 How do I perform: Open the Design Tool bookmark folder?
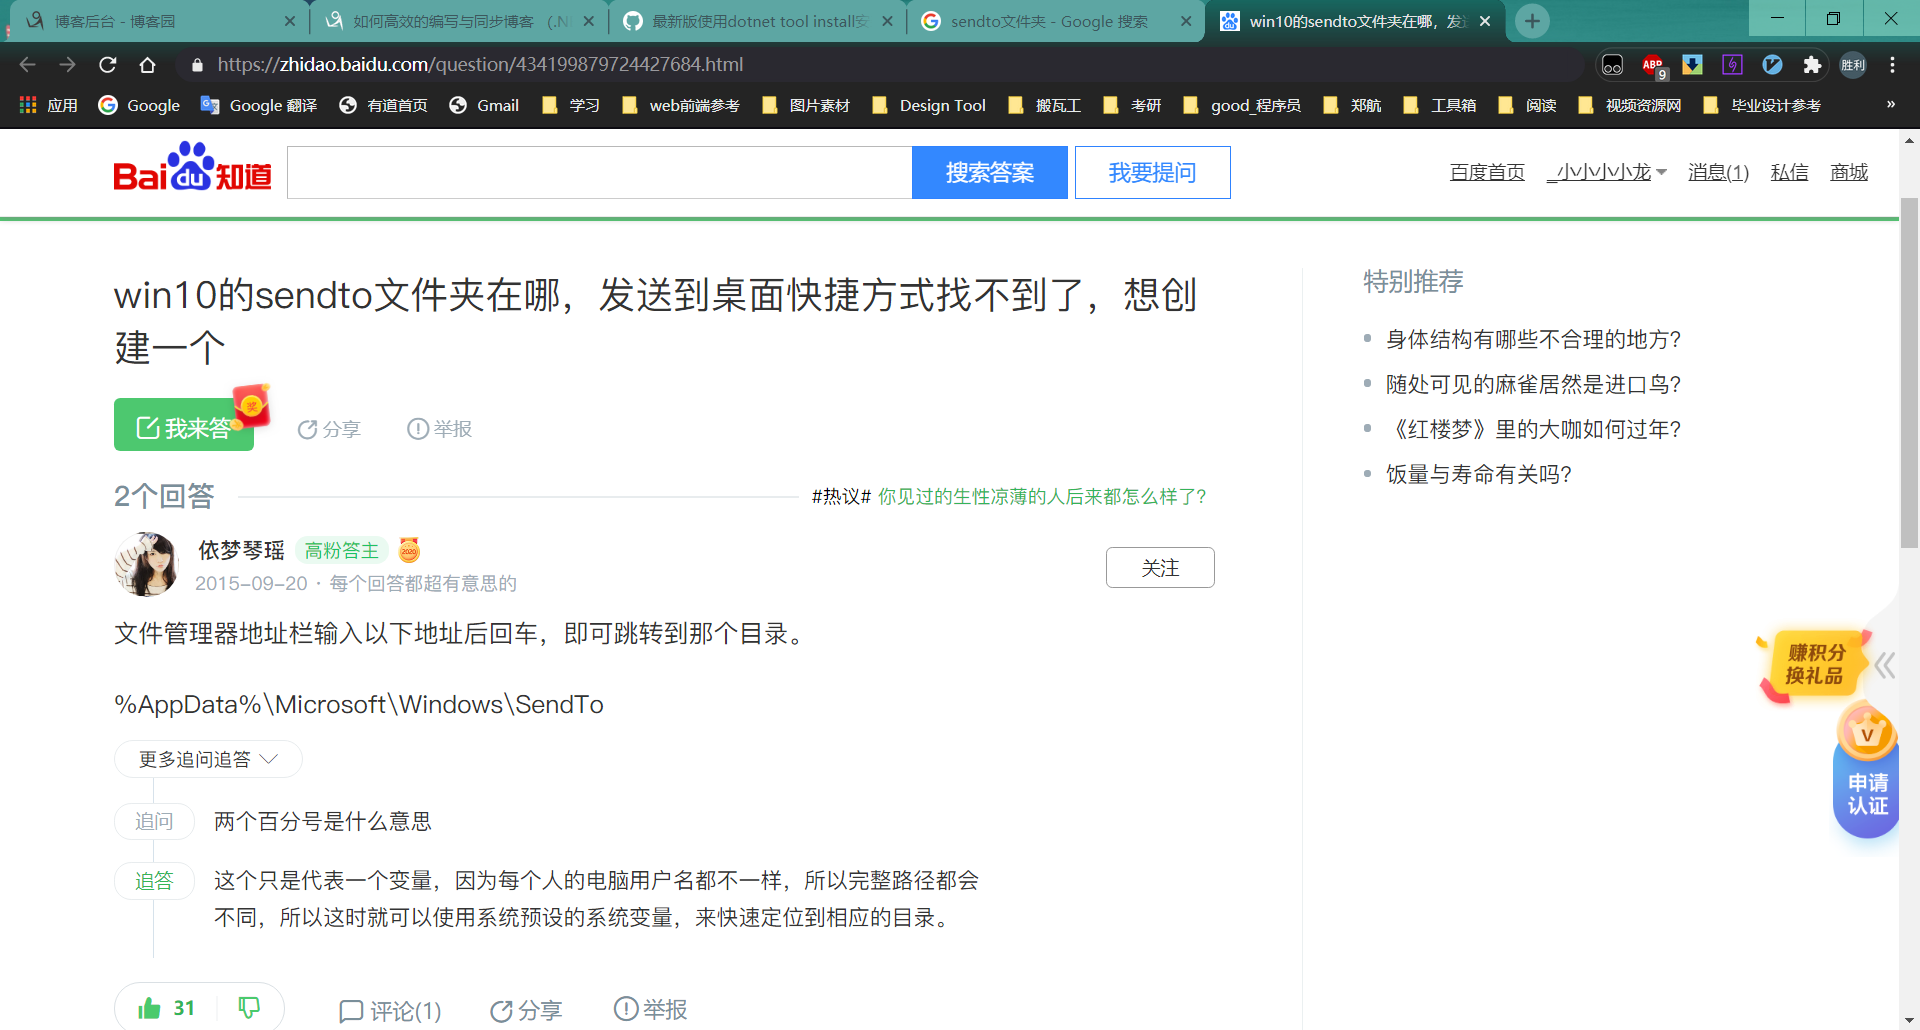click(x=929, y=105)
